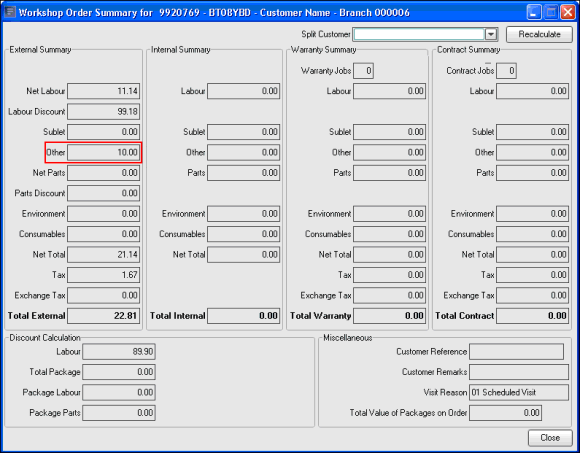Select the Visit Reason field
Viewport: 580px width, 453px height.
pos(519,392)
